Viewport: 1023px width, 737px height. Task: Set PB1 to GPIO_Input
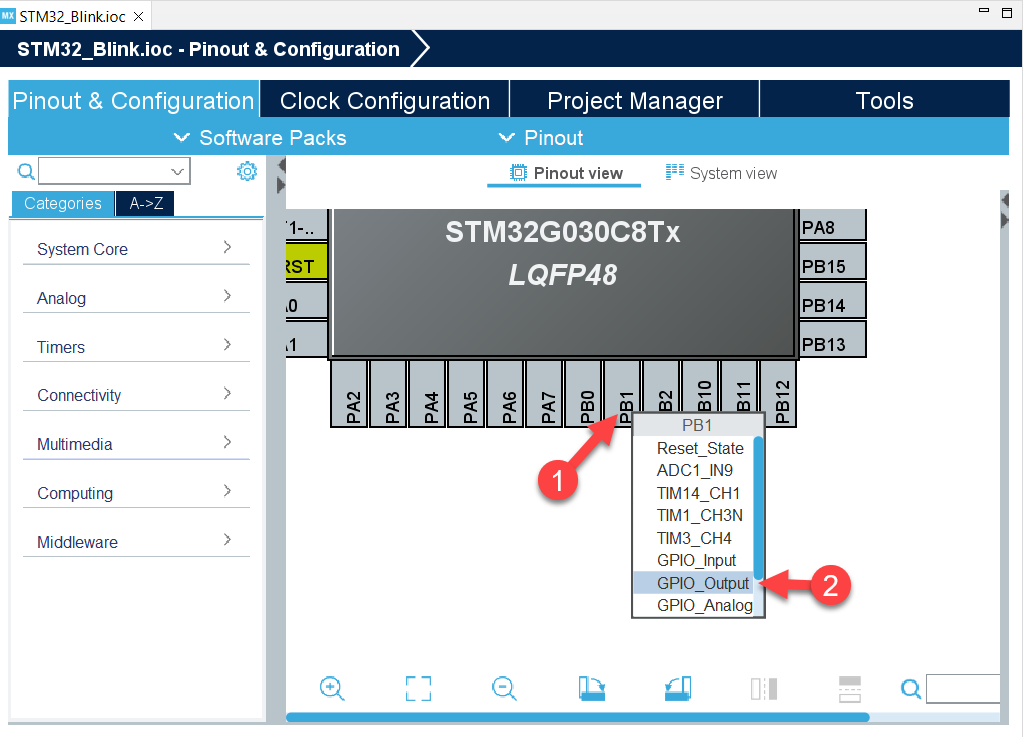(694, 560)
